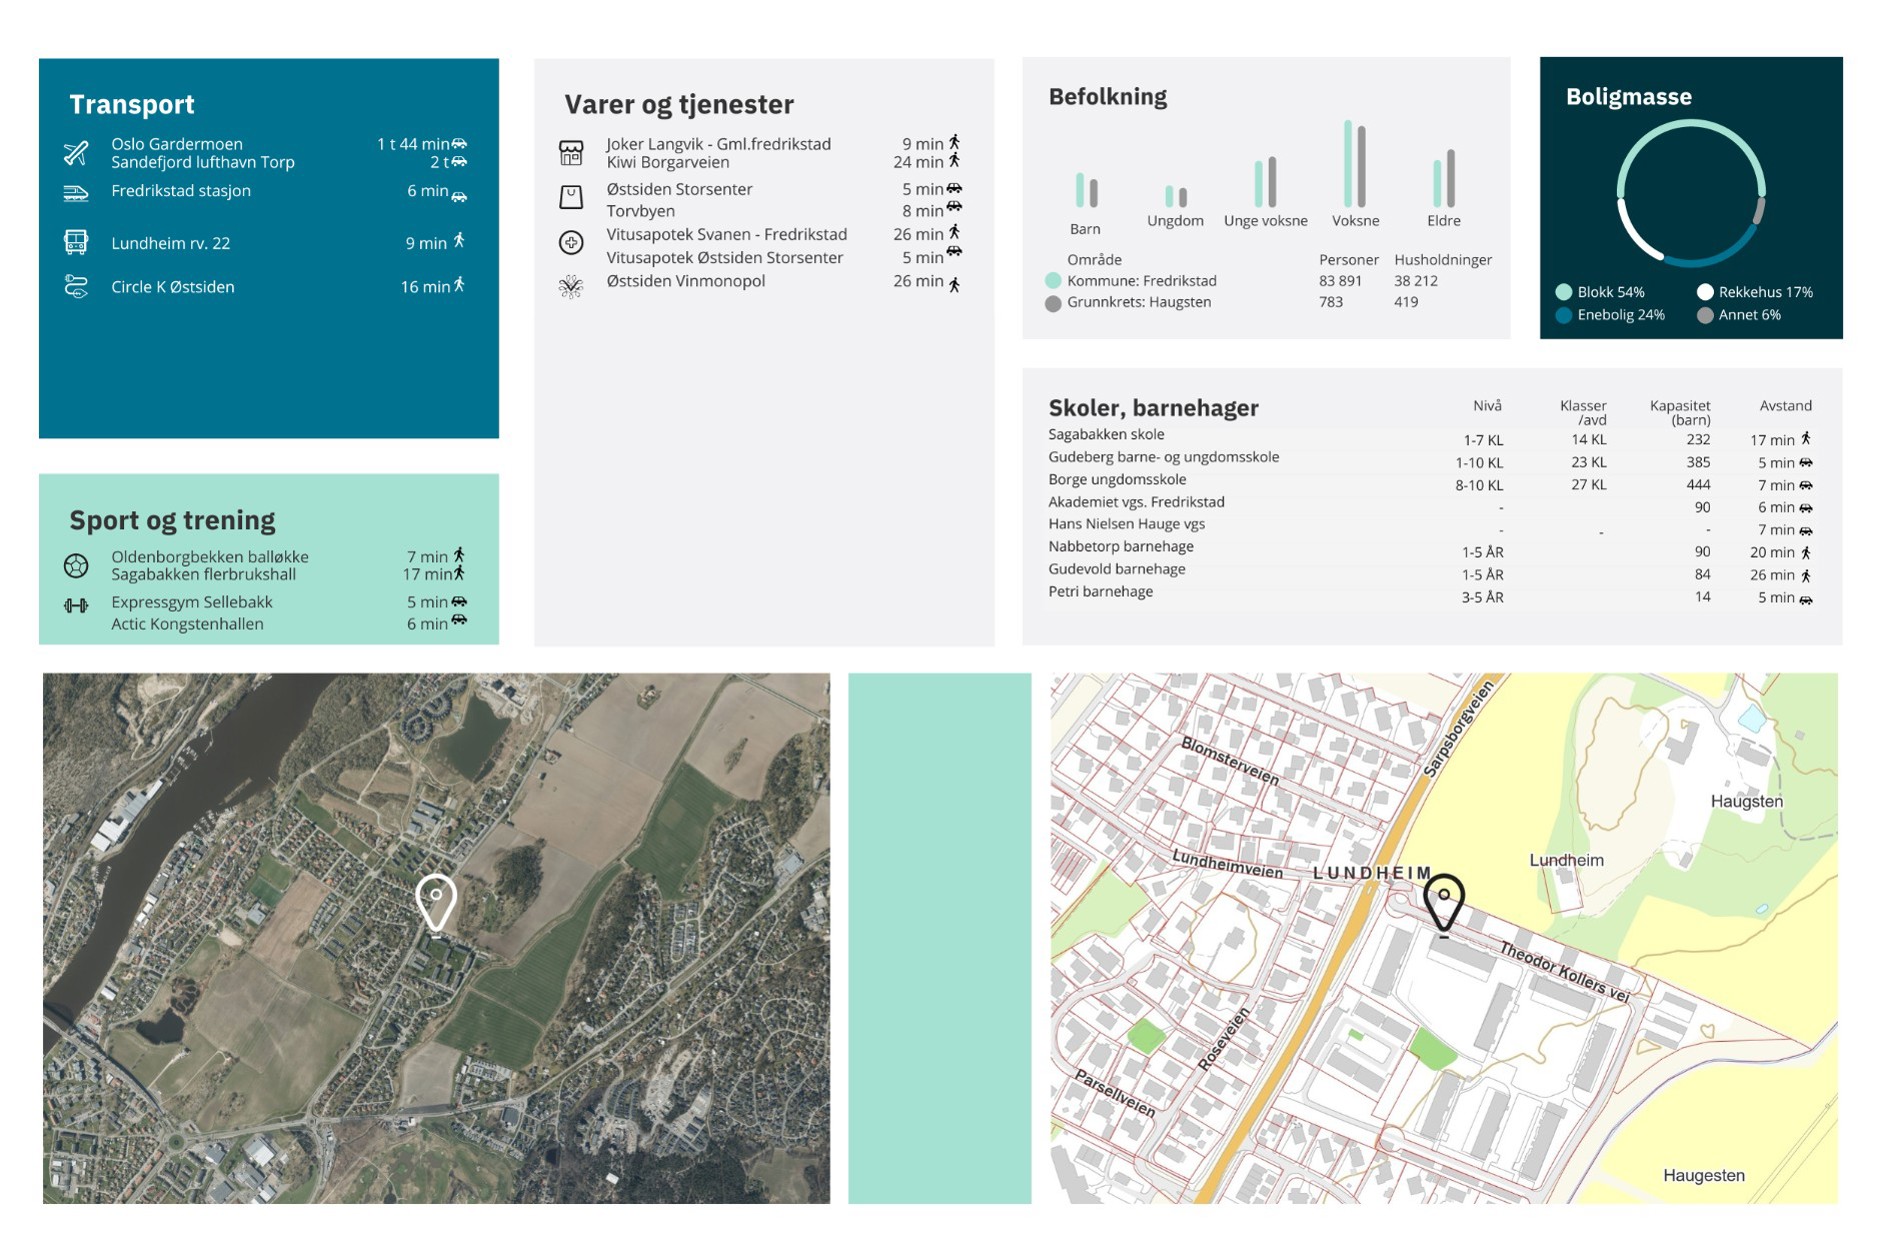Viewport: 1880px width, 1253px height.
Task: Click the Boligmasse donut chart
Action: click(1690, 193)
